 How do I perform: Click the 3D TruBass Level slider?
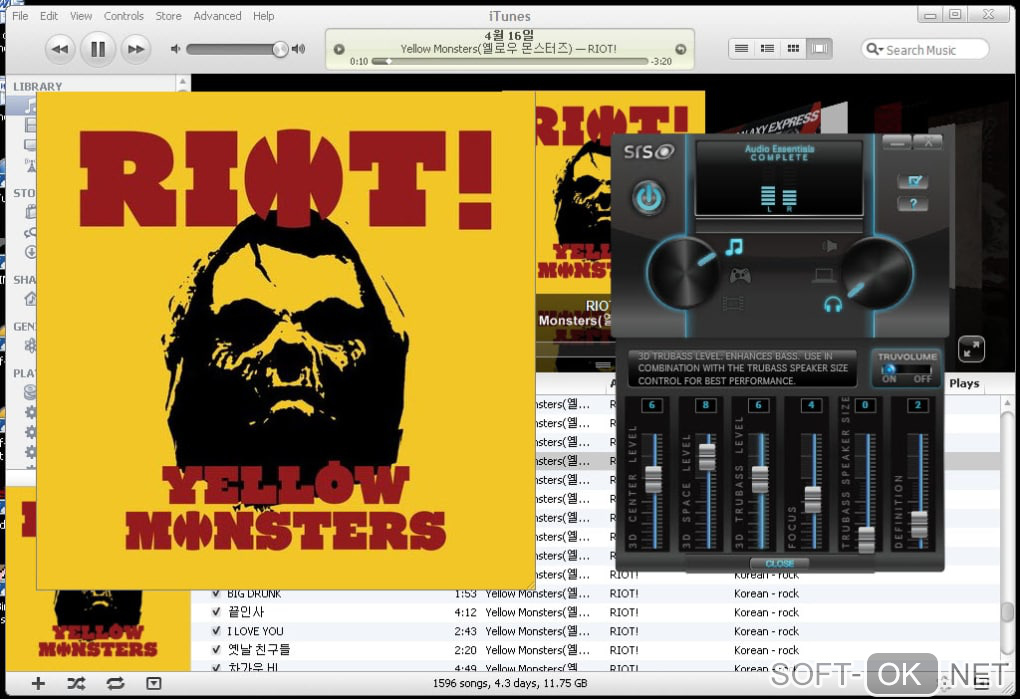(x=759, y=479)
